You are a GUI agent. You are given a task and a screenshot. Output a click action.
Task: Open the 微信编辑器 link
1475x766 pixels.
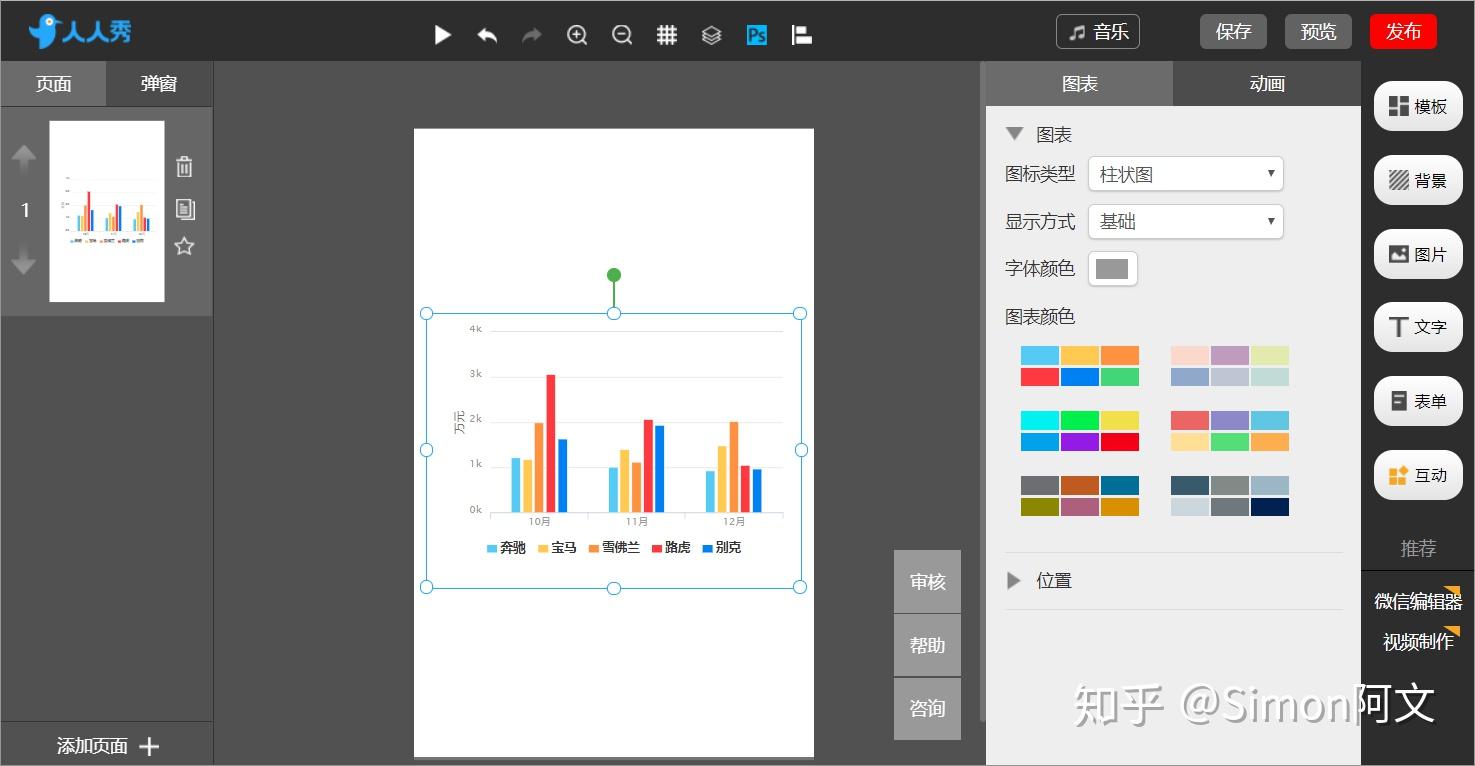[x=1417, y=600]
